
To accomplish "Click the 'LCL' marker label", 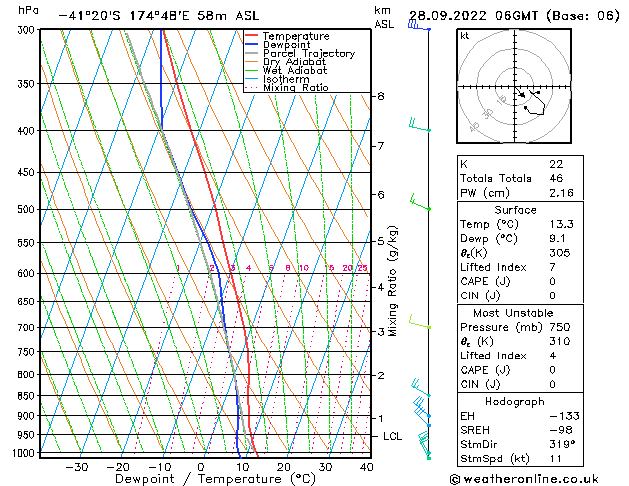I will 392,436.
